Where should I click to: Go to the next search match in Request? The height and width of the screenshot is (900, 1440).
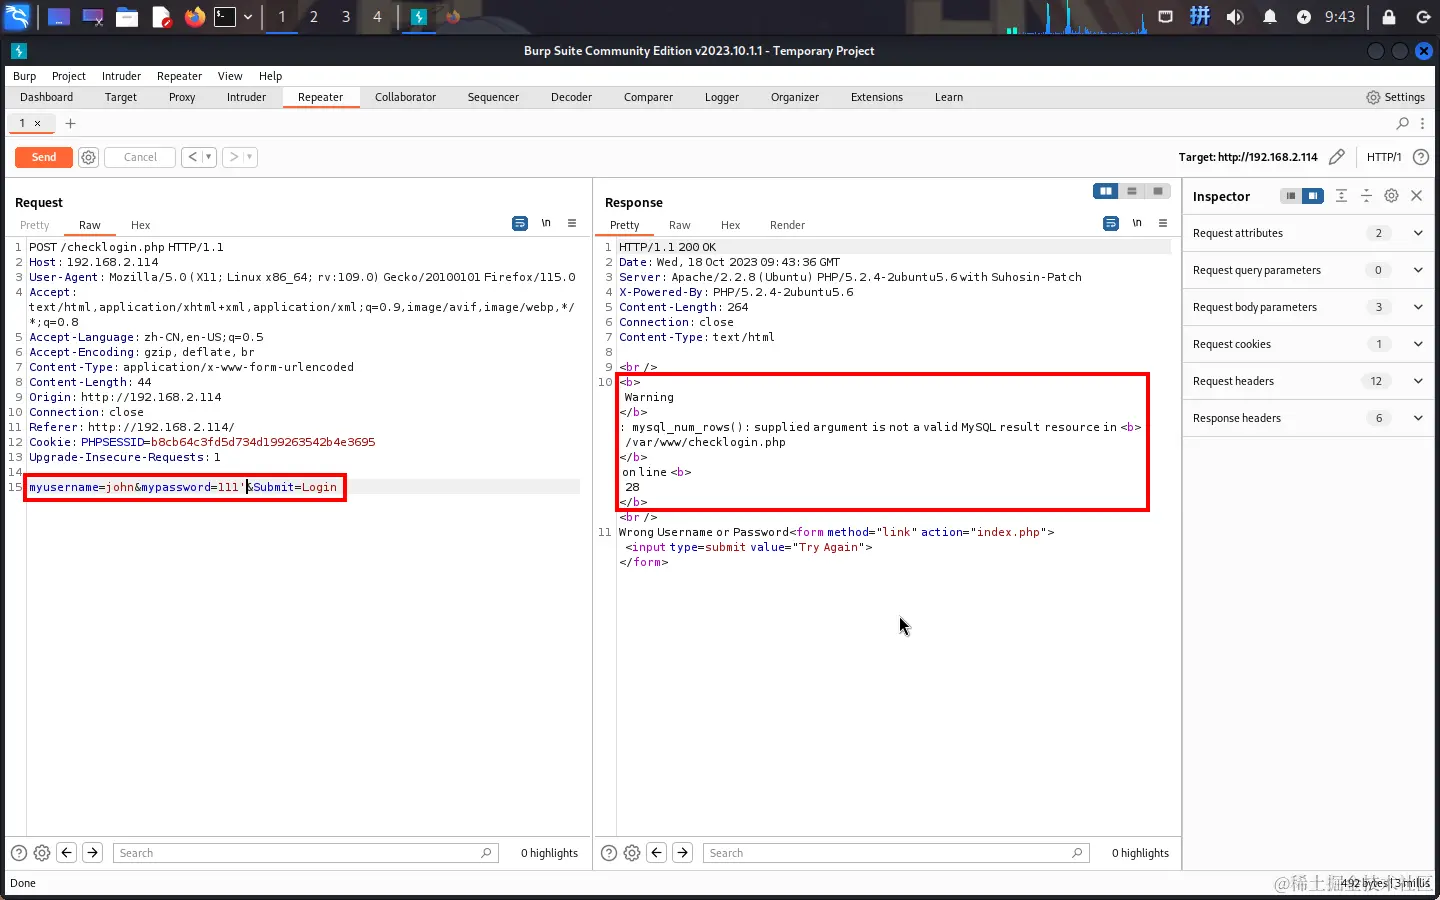pos(92,853)
